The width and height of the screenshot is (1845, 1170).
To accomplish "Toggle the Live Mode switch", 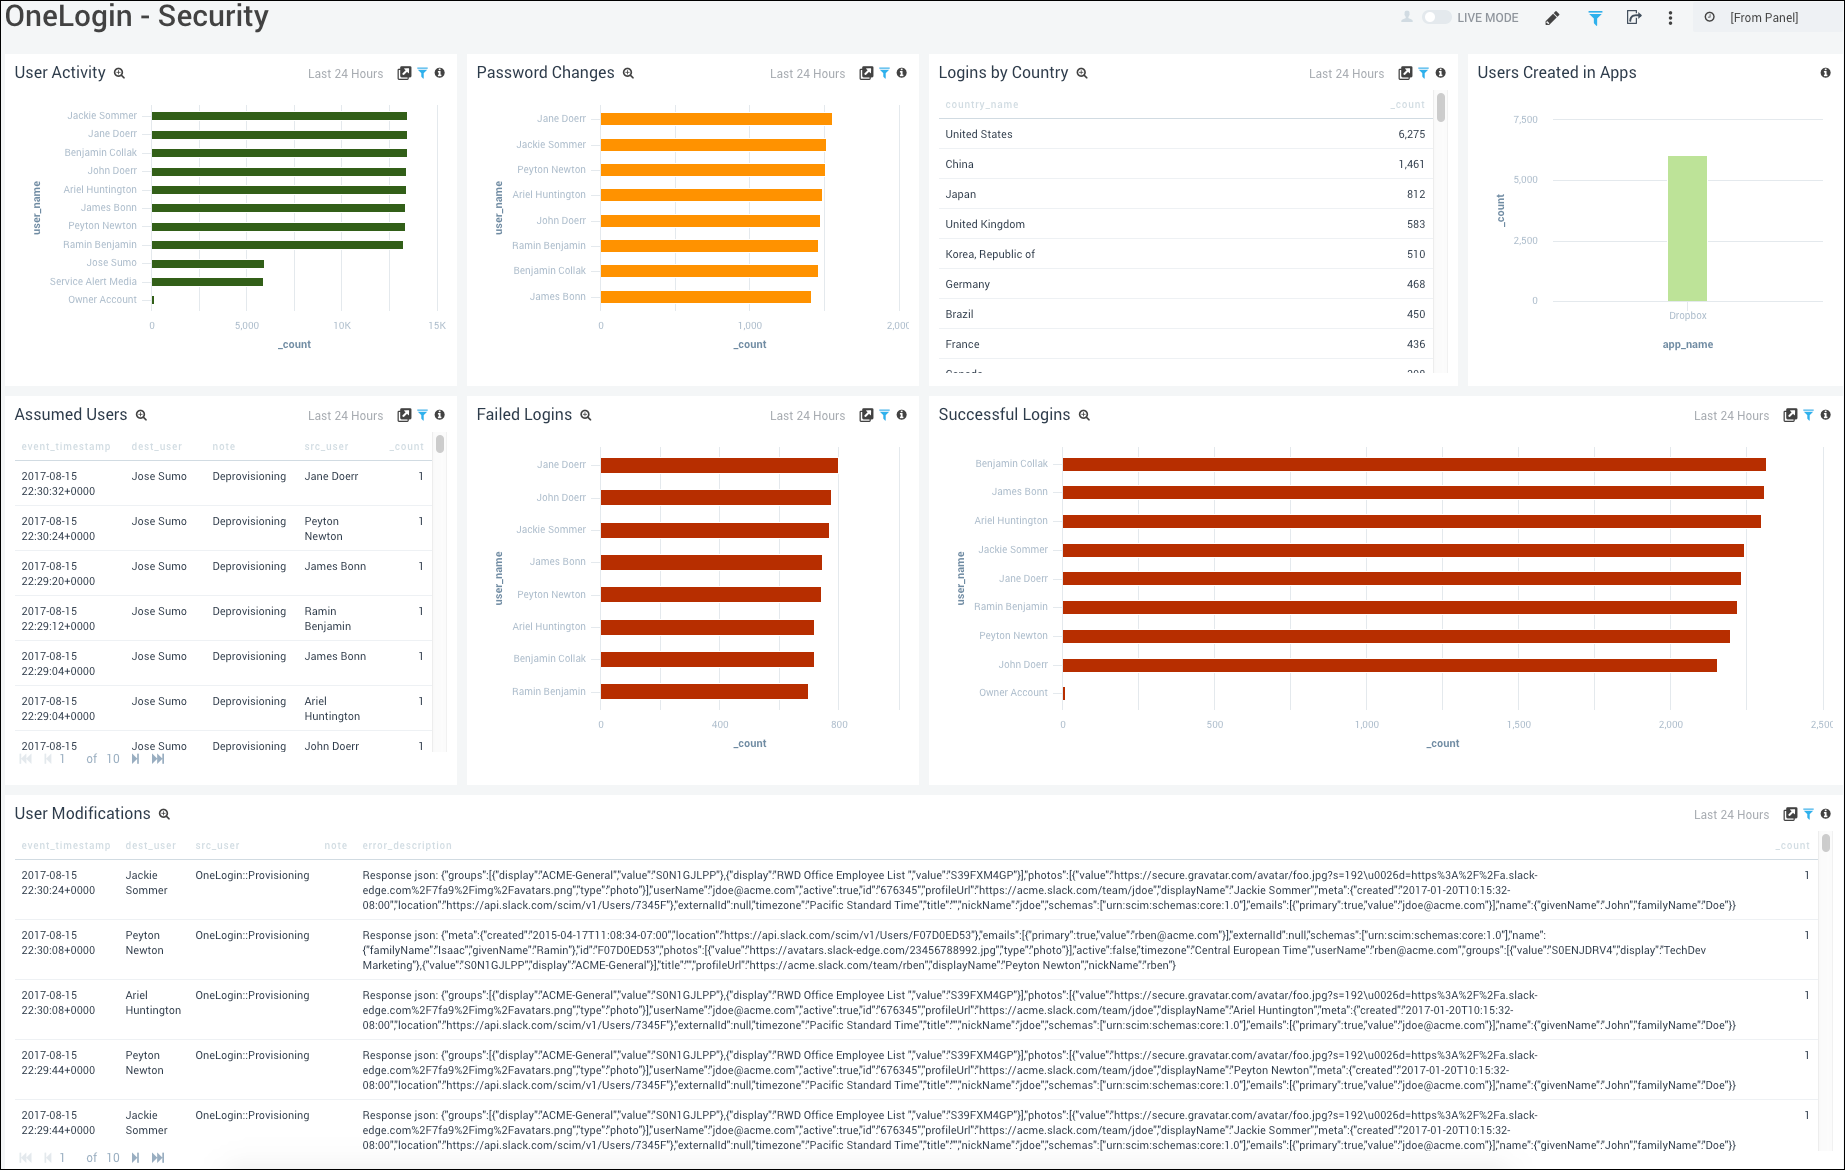I will coord(1437,17).
